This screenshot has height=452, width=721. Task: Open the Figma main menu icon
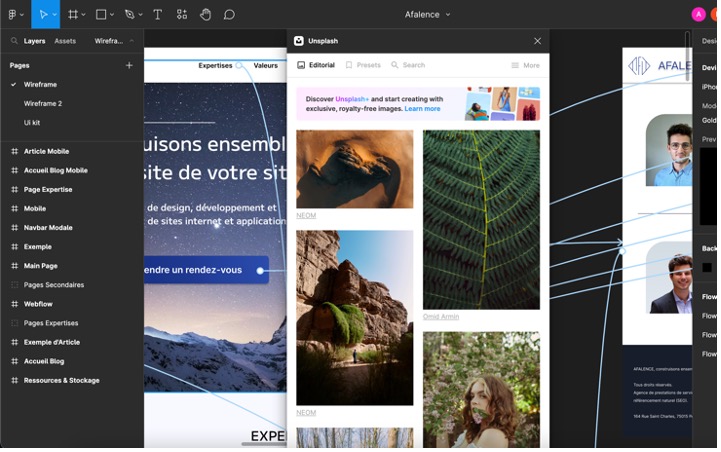pyautogui.click(x=12, y=15)
